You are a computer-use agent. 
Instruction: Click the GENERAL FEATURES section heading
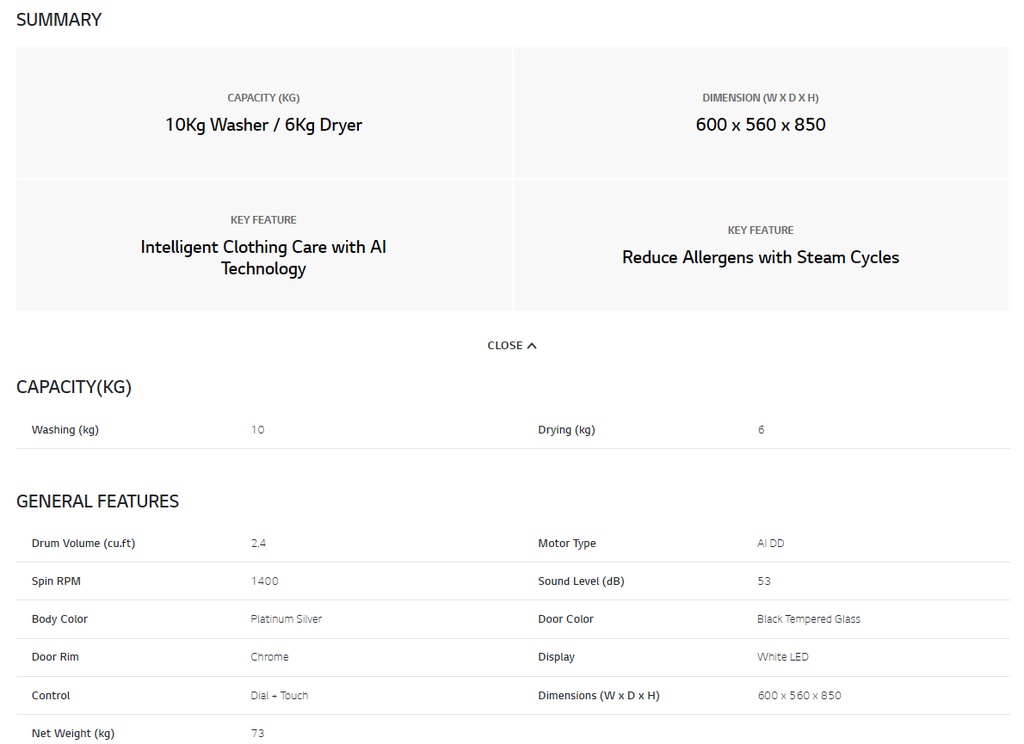[97, 501]
